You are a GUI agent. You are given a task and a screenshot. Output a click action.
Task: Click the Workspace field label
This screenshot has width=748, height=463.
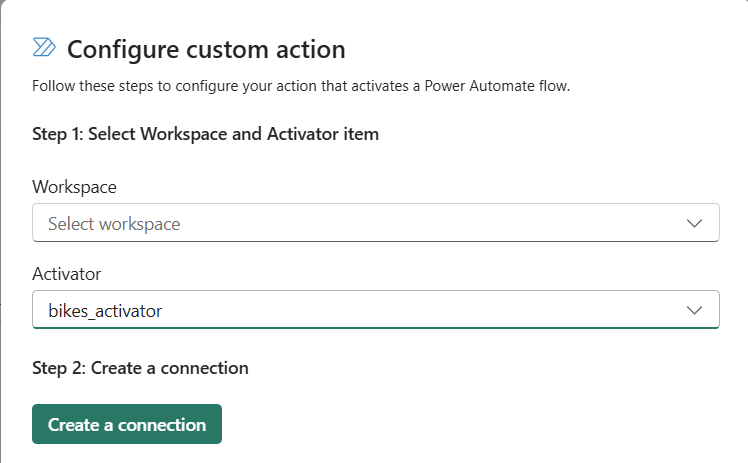74,187
